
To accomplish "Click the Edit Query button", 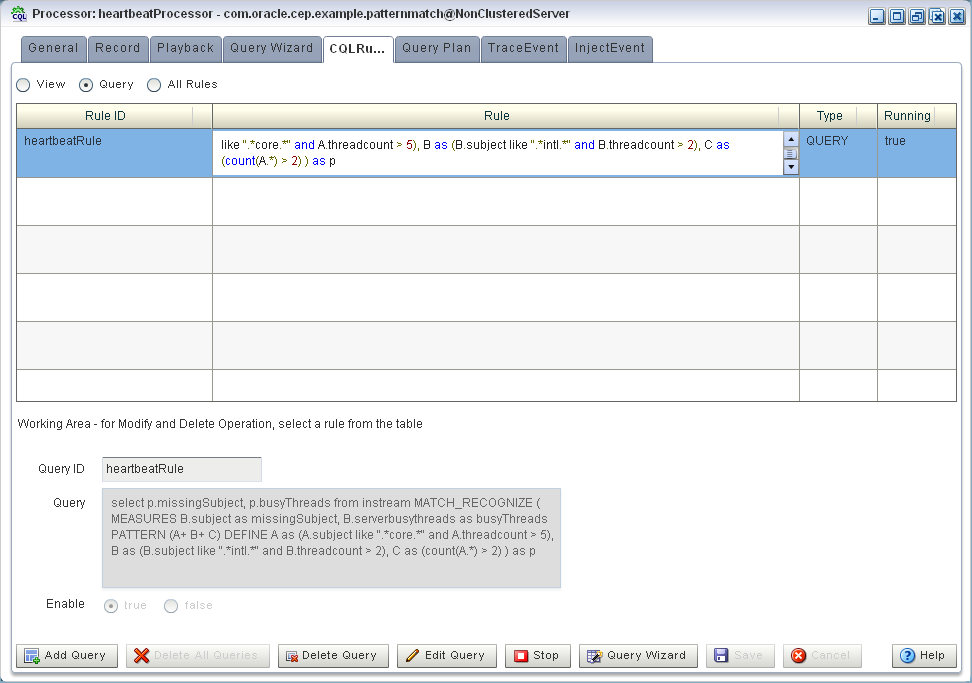I will 446,656.
